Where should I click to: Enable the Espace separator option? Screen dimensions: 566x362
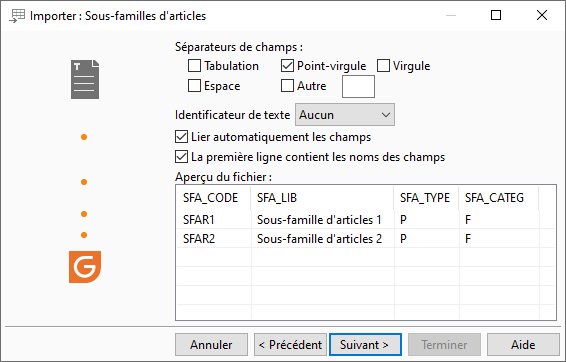[194, 86]
